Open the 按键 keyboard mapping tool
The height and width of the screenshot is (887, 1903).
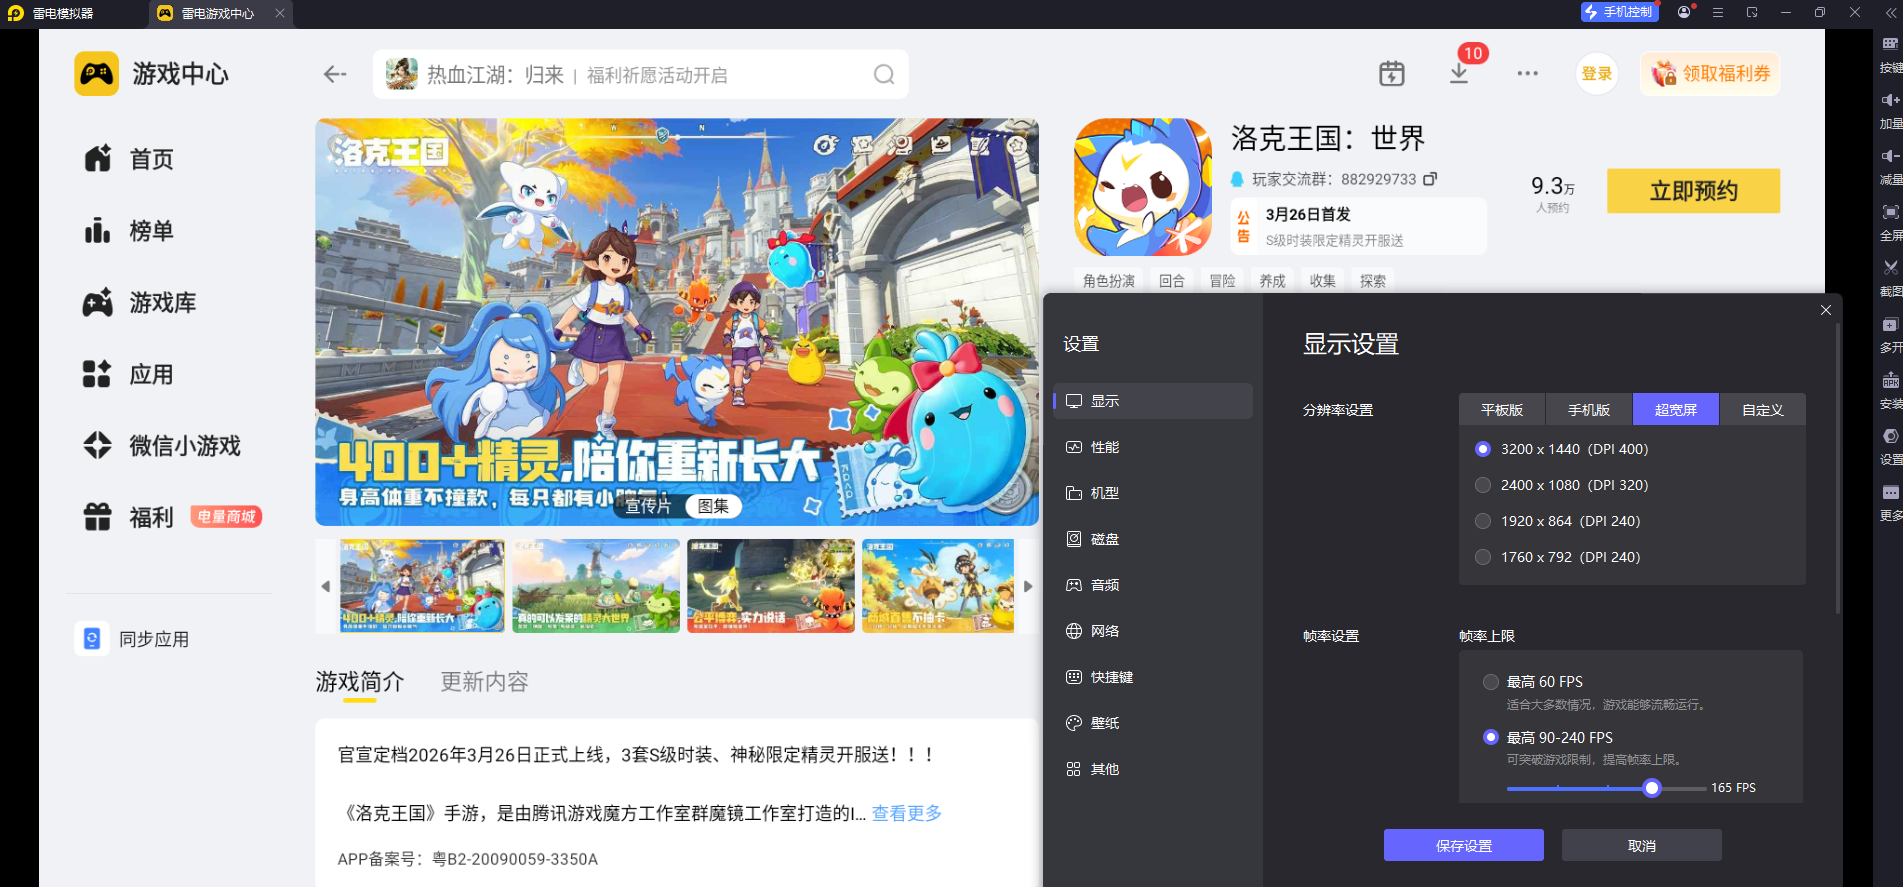pos(1890,44)
